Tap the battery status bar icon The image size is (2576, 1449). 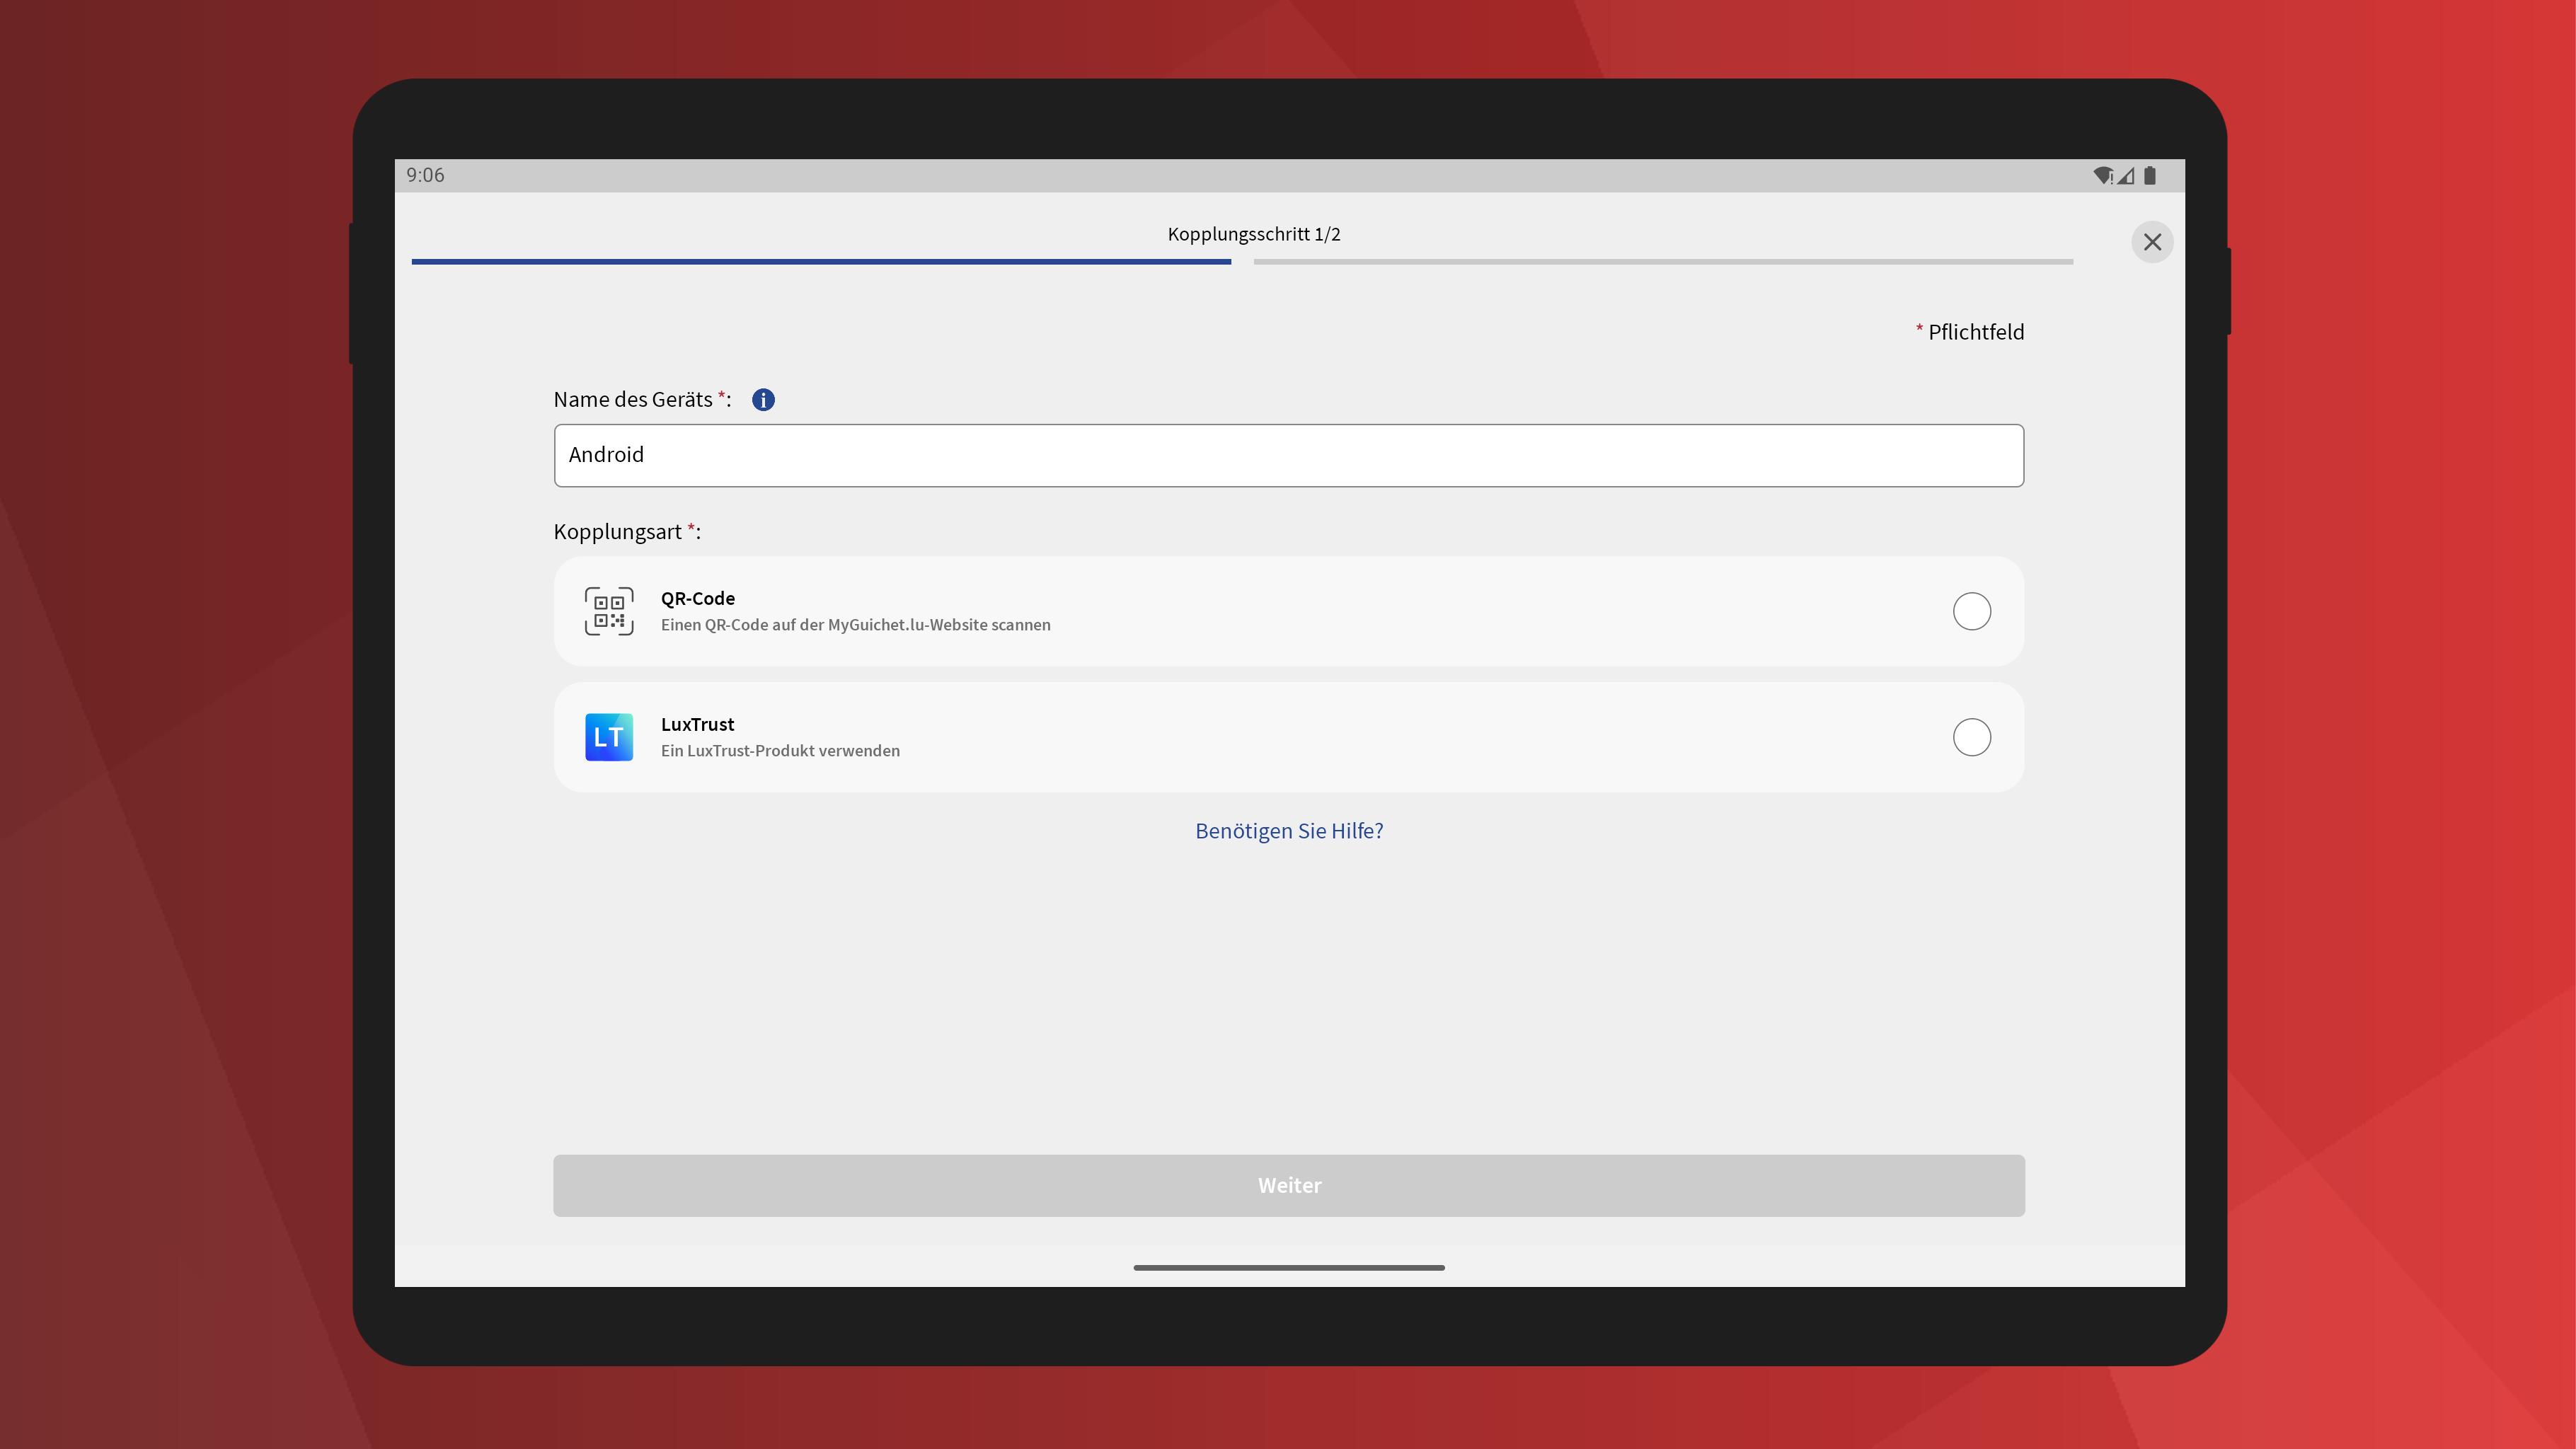tap(2150, 176)
